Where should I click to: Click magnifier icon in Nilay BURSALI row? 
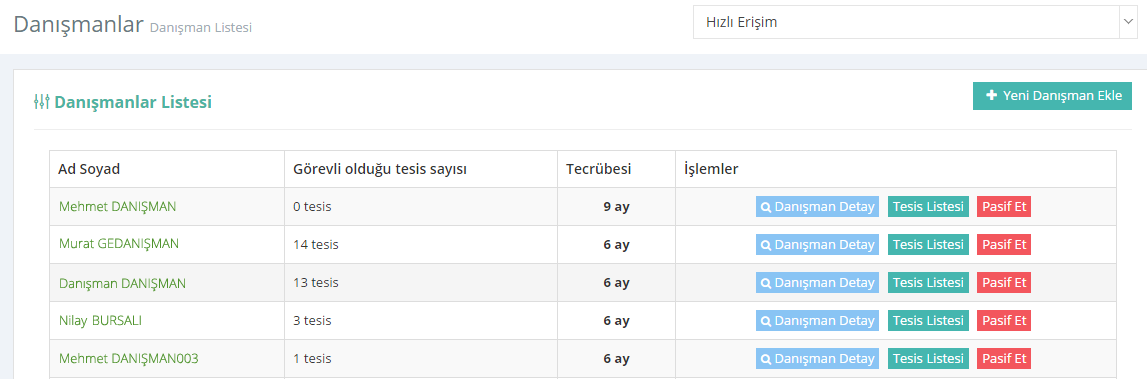point(766,321)
